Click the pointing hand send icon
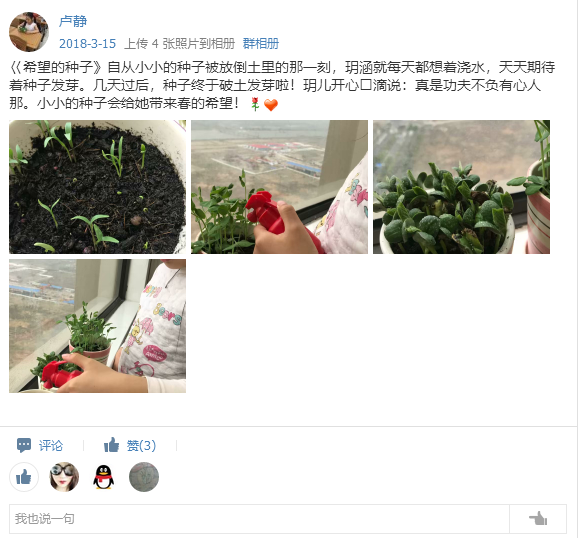This screenshot has width=578, height=538. [x=538, y=518]
